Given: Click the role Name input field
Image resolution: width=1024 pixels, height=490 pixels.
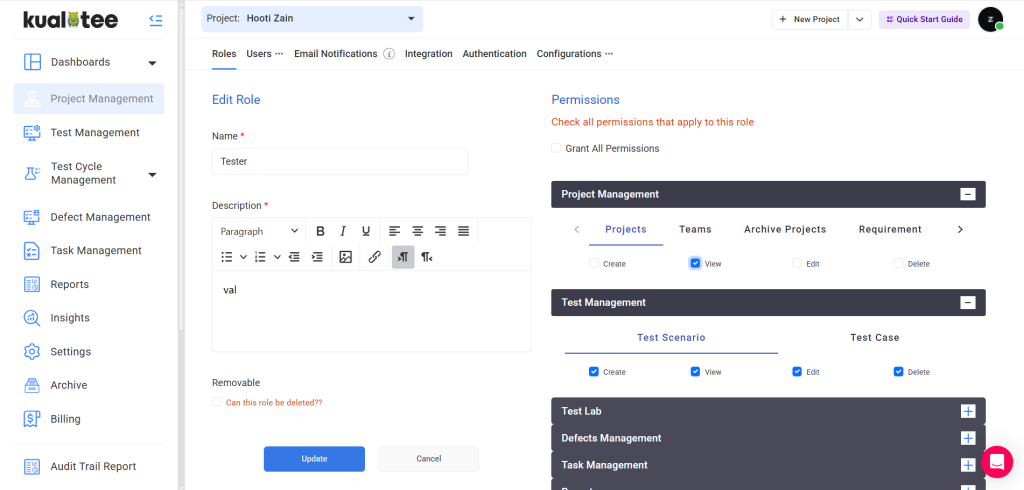Looking at the screenshot, I should (x=339, y=161).
